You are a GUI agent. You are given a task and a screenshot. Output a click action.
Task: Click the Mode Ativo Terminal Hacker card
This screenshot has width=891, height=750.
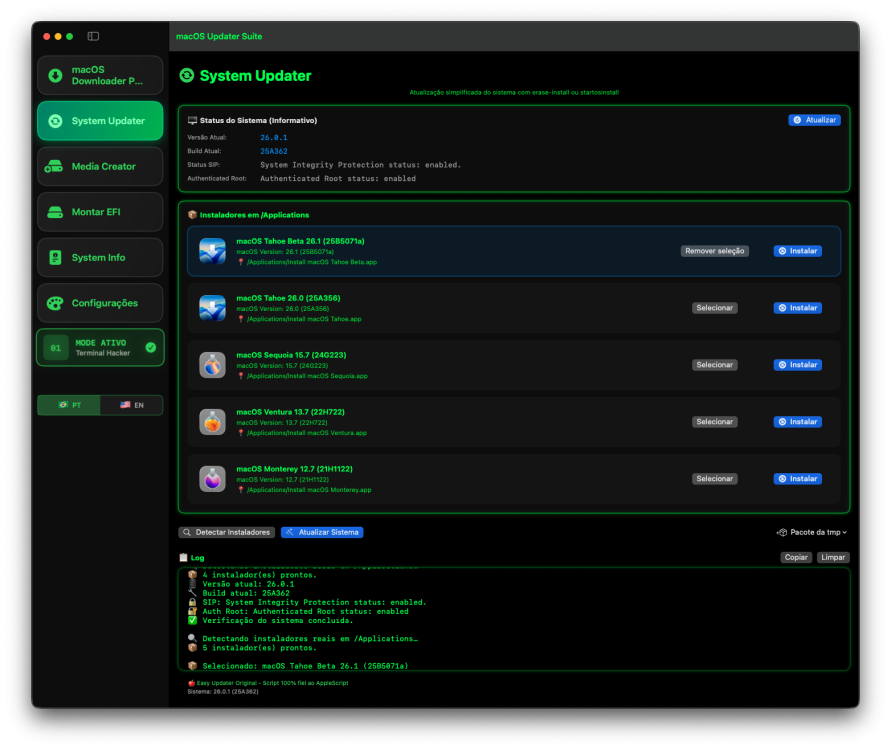tap(100, 348)
